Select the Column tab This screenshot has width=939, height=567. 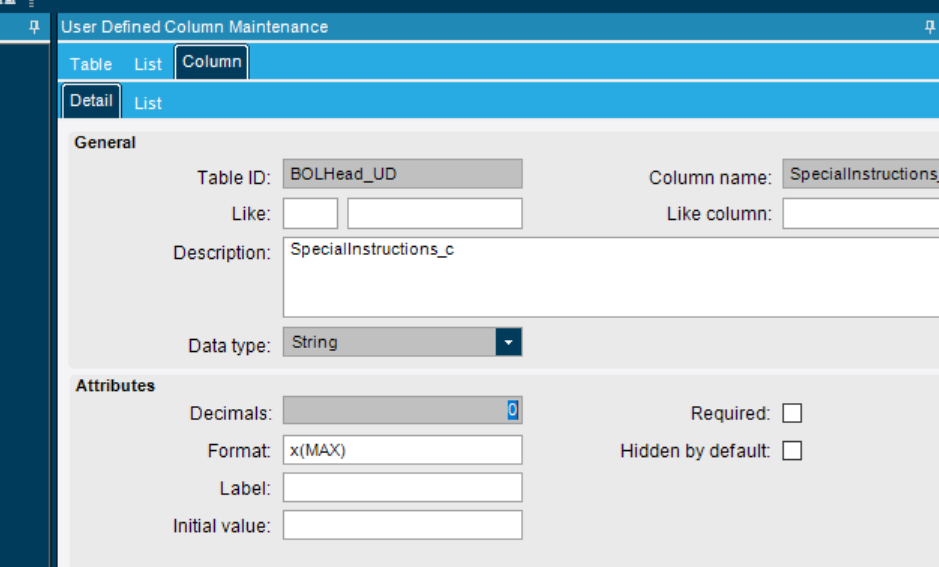pyautogui.click(x=211, y=62)
